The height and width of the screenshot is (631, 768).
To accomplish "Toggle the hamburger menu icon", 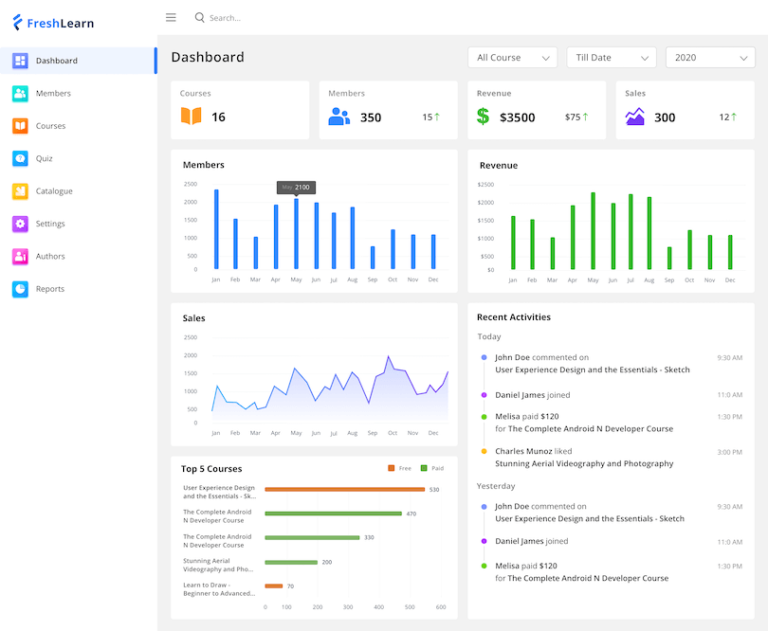I will [170, 18].
